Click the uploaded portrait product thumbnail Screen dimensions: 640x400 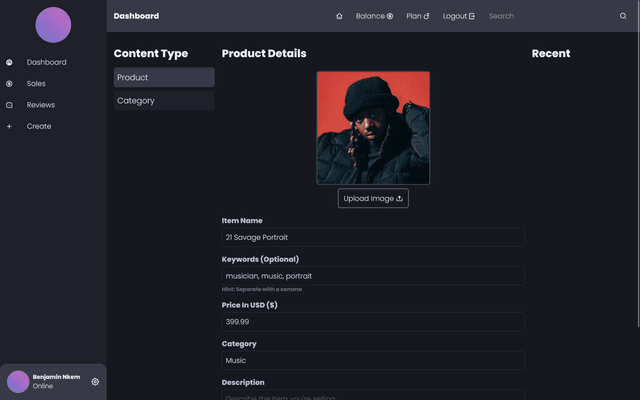pos(373,128)
